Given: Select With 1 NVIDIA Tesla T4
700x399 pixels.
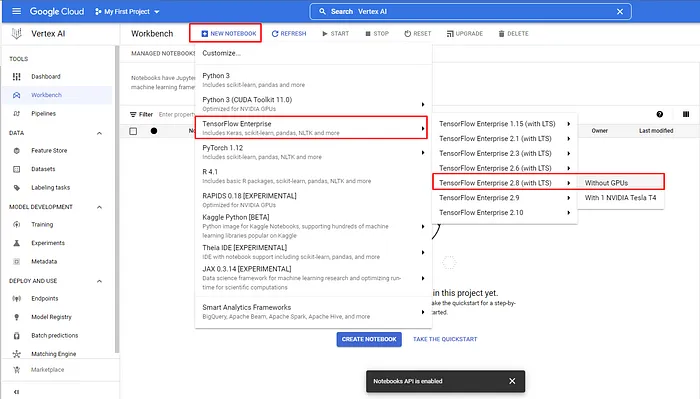Looking at the screenshot, I should (621, 198).
